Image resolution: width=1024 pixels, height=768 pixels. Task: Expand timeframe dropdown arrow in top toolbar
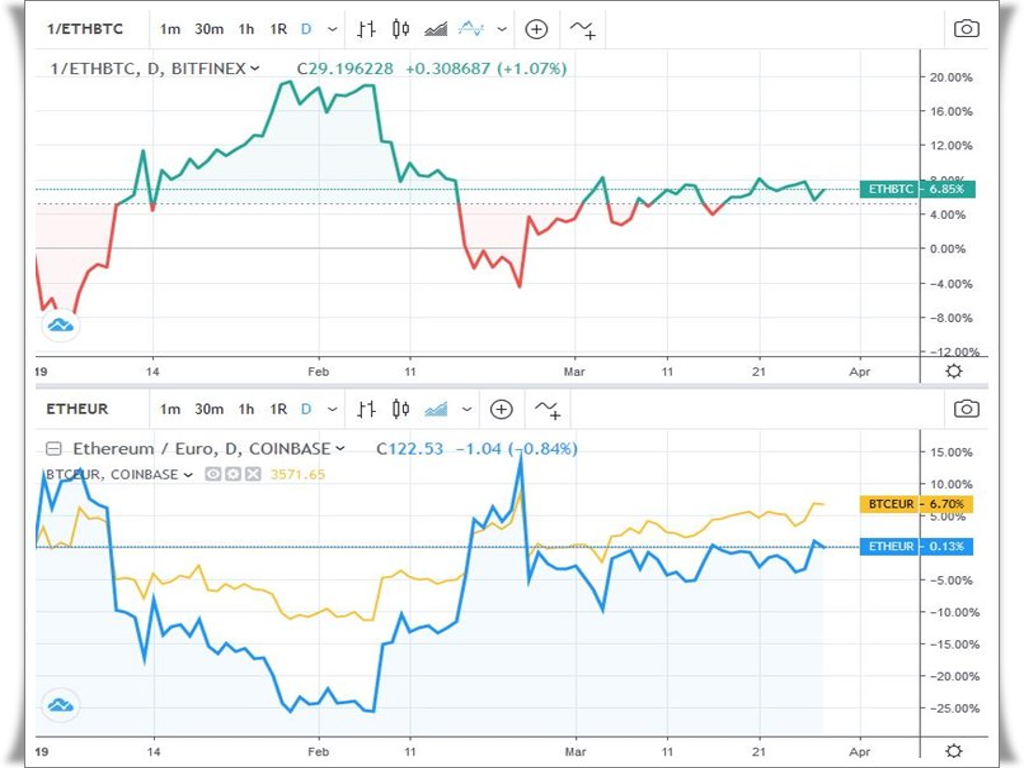(332, 30)
